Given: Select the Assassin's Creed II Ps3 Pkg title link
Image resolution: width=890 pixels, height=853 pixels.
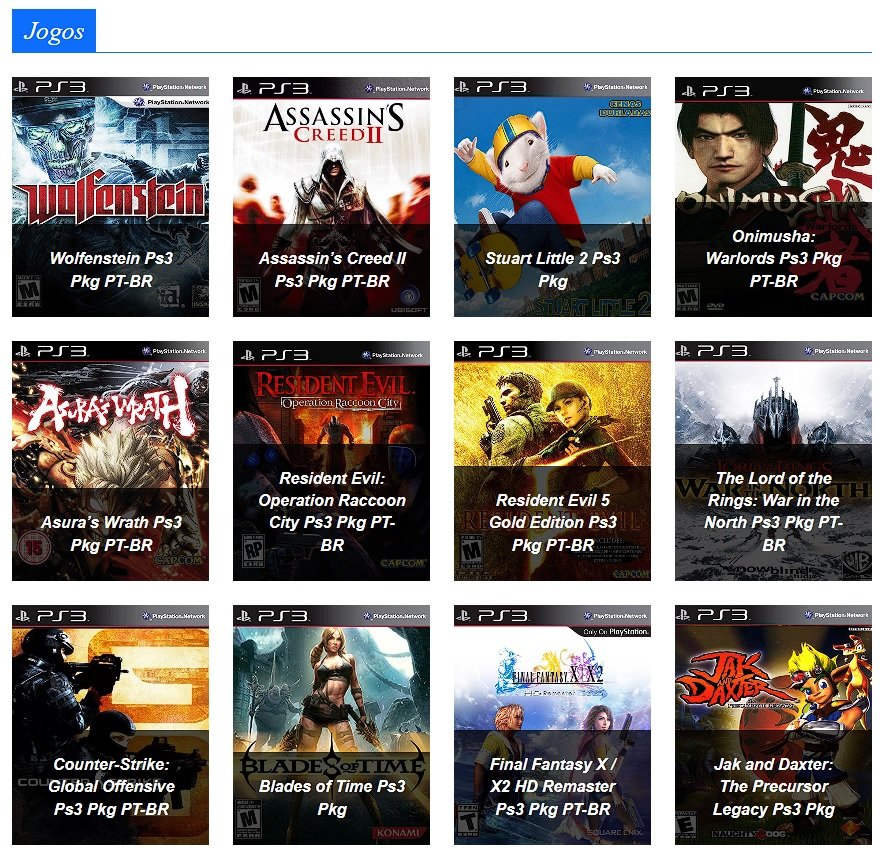Looking at the screenshot, I should [x=331, y=270].
